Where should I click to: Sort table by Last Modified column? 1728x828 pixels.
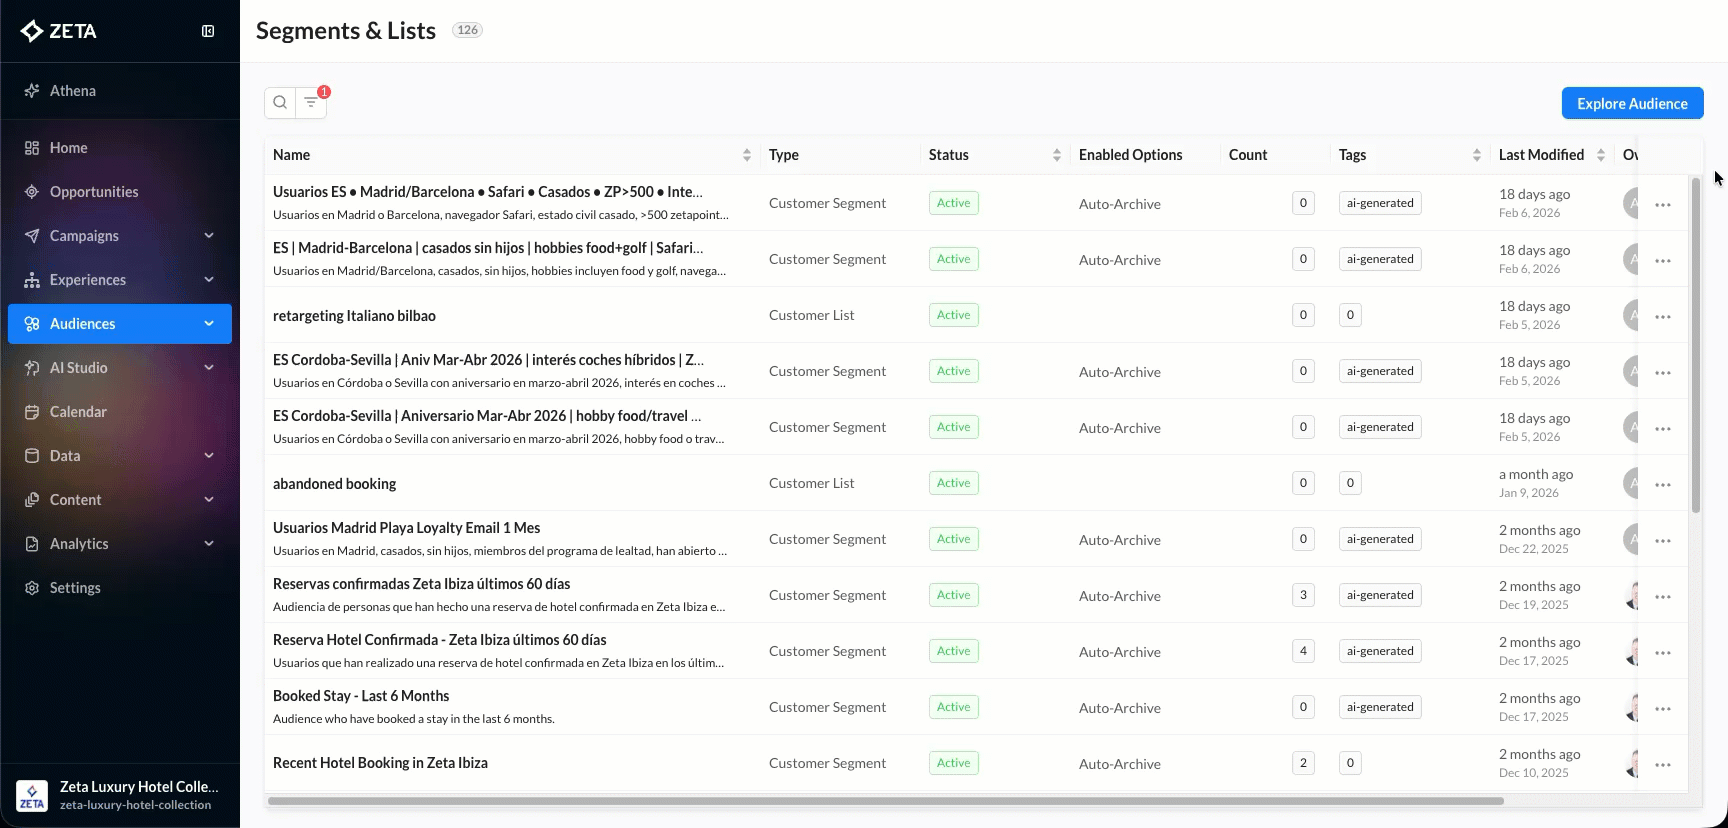click(1600, 155)
